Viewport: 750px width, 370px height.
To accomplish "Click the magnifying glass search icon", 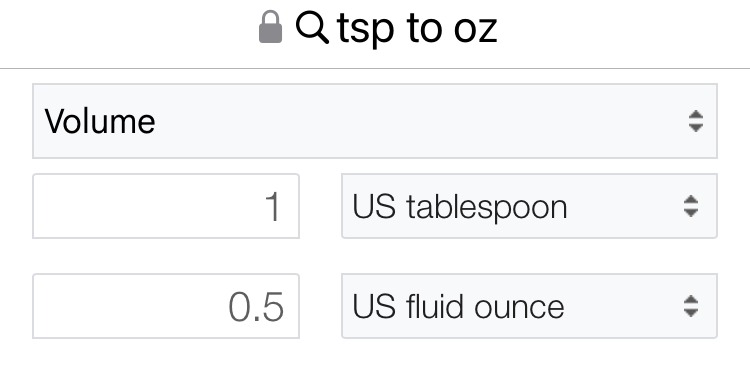I will tap(312, 28).
